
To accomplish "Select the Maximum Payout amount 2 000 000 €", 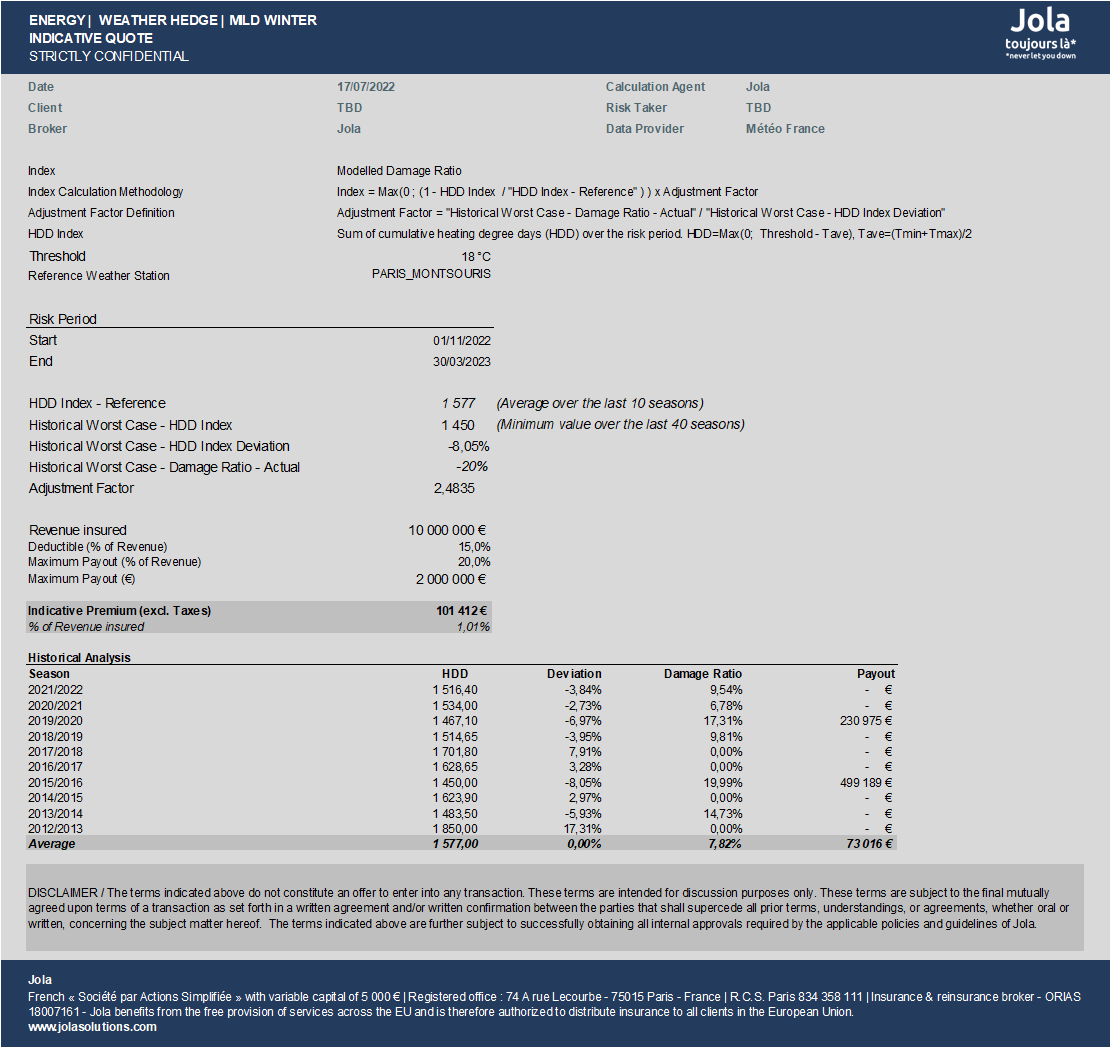I will click(x=451, y=579).
